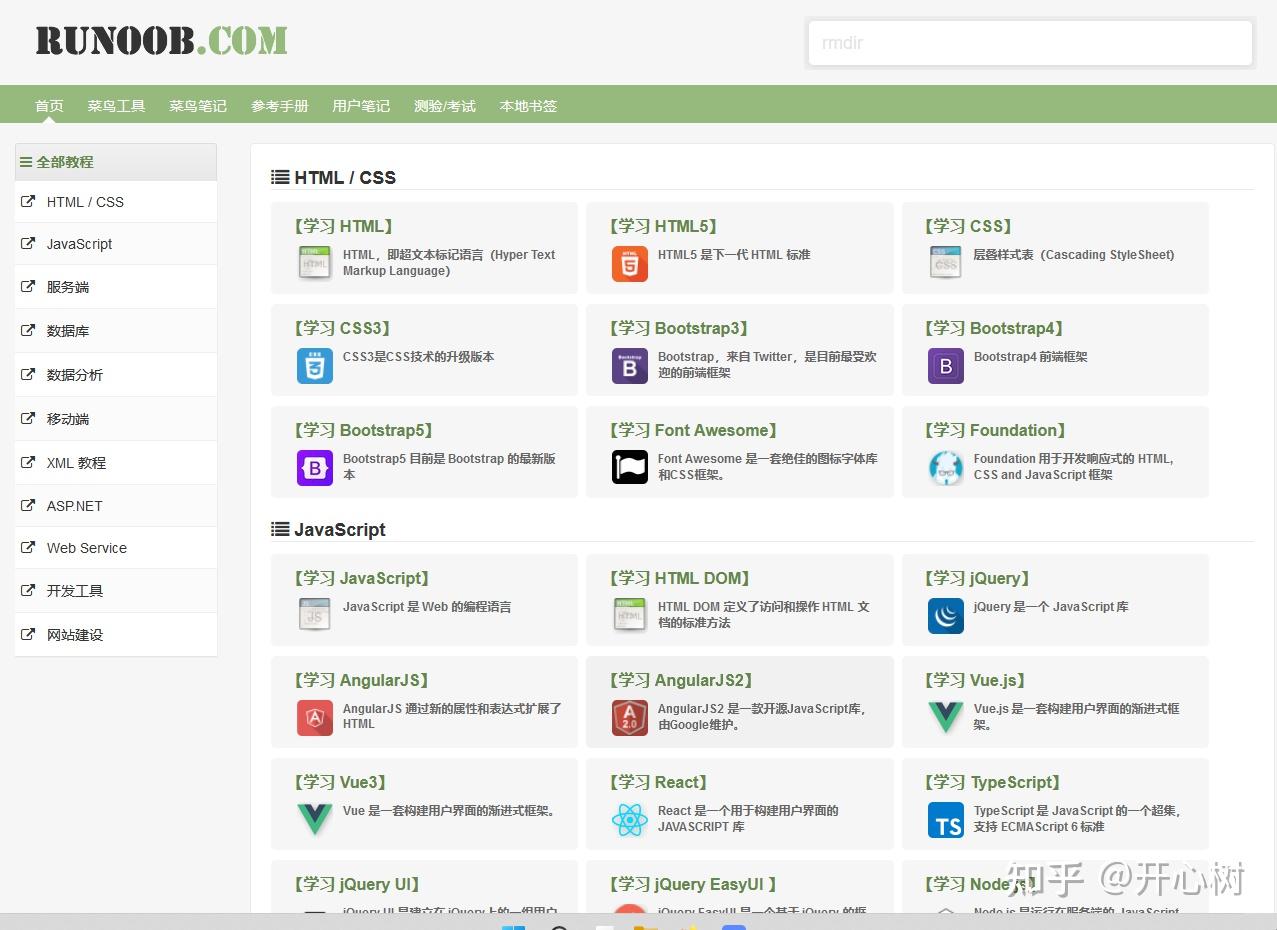Screen dimensions: 1277x930
Task: Open the 菜鸟工具 navigation item
Action: click(x=116, y=106)
